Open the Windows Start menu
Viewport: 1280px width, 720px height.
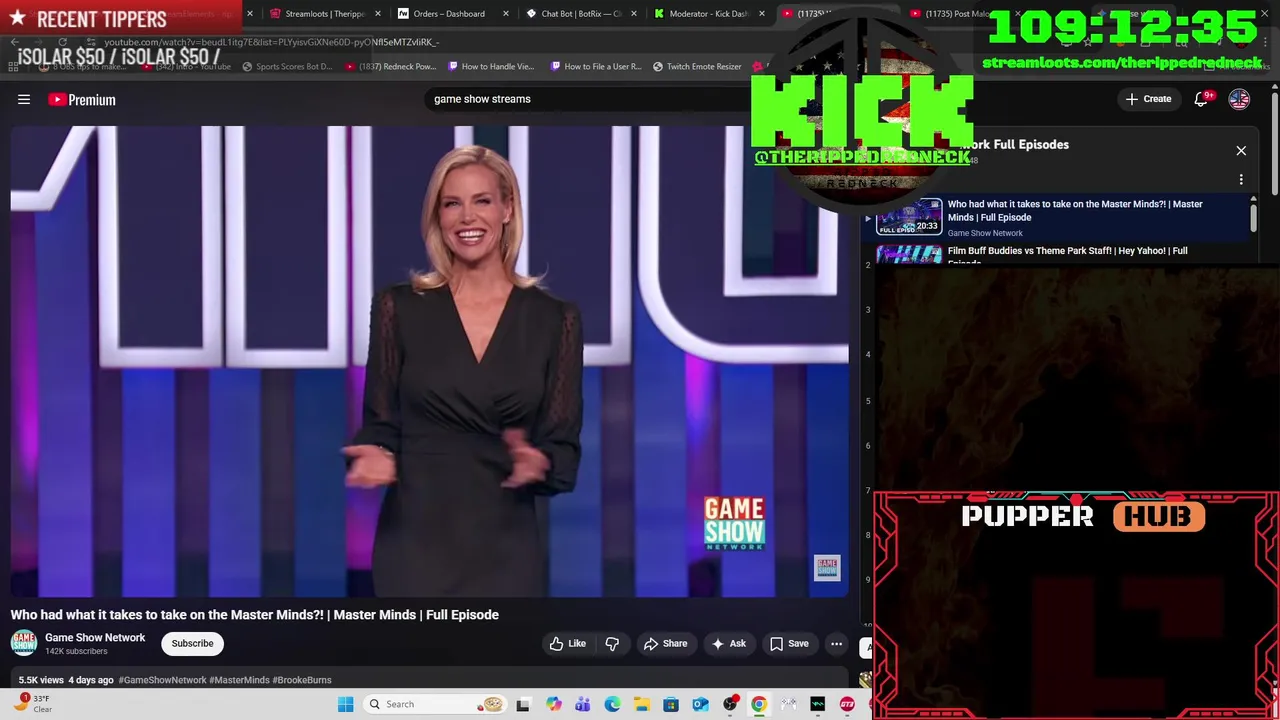click(x=345, y=704)
